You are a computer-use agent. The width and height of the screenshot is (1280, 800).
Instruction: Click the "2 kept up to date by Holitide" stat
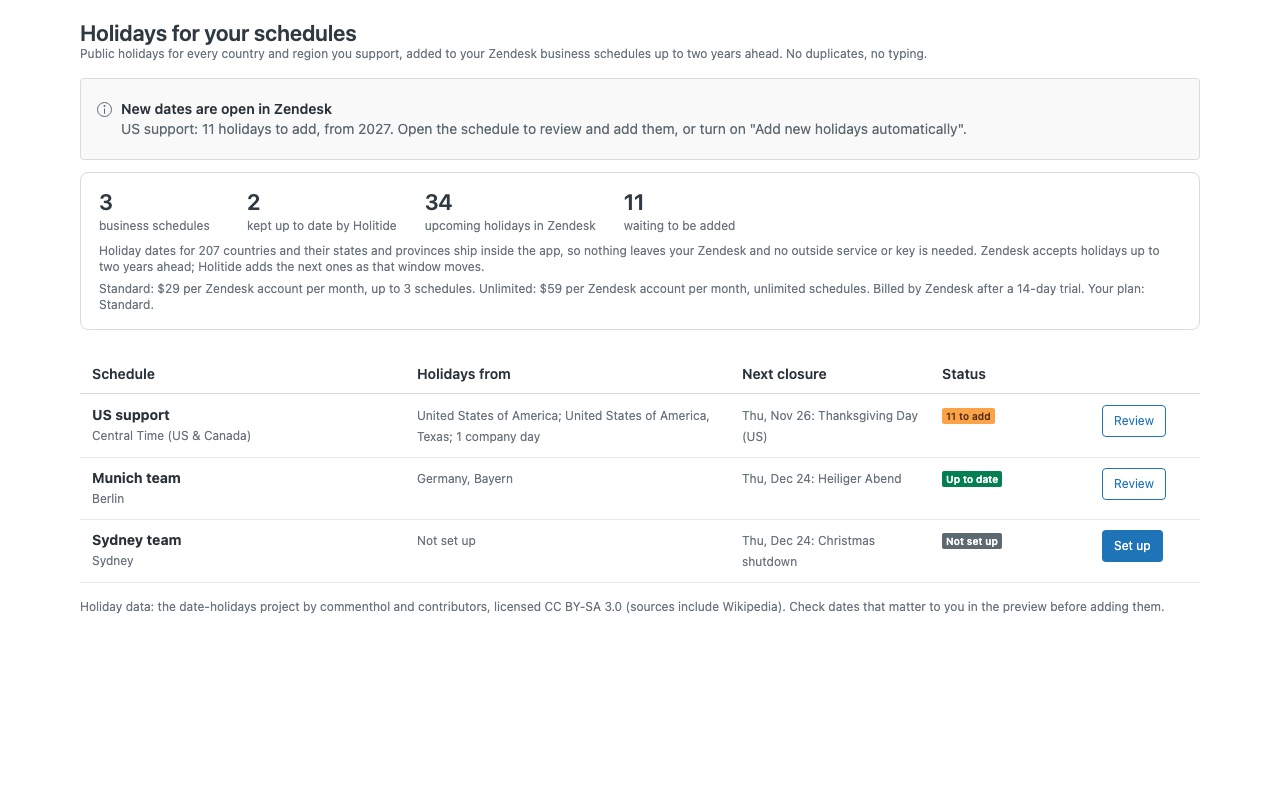322,212
